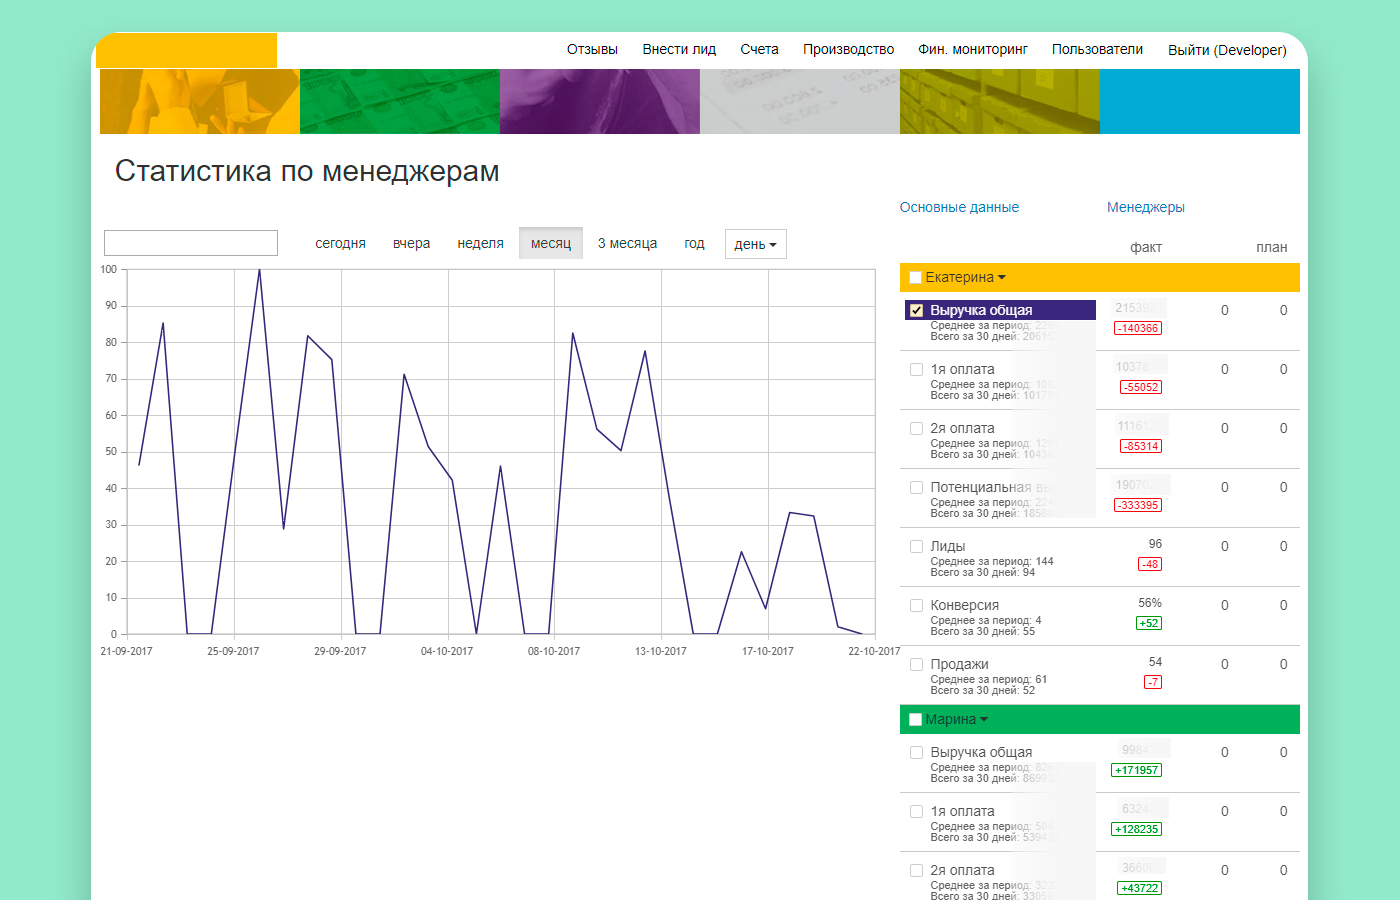
Task: Open the день grouping dropdown
Action: pos(755,244)
